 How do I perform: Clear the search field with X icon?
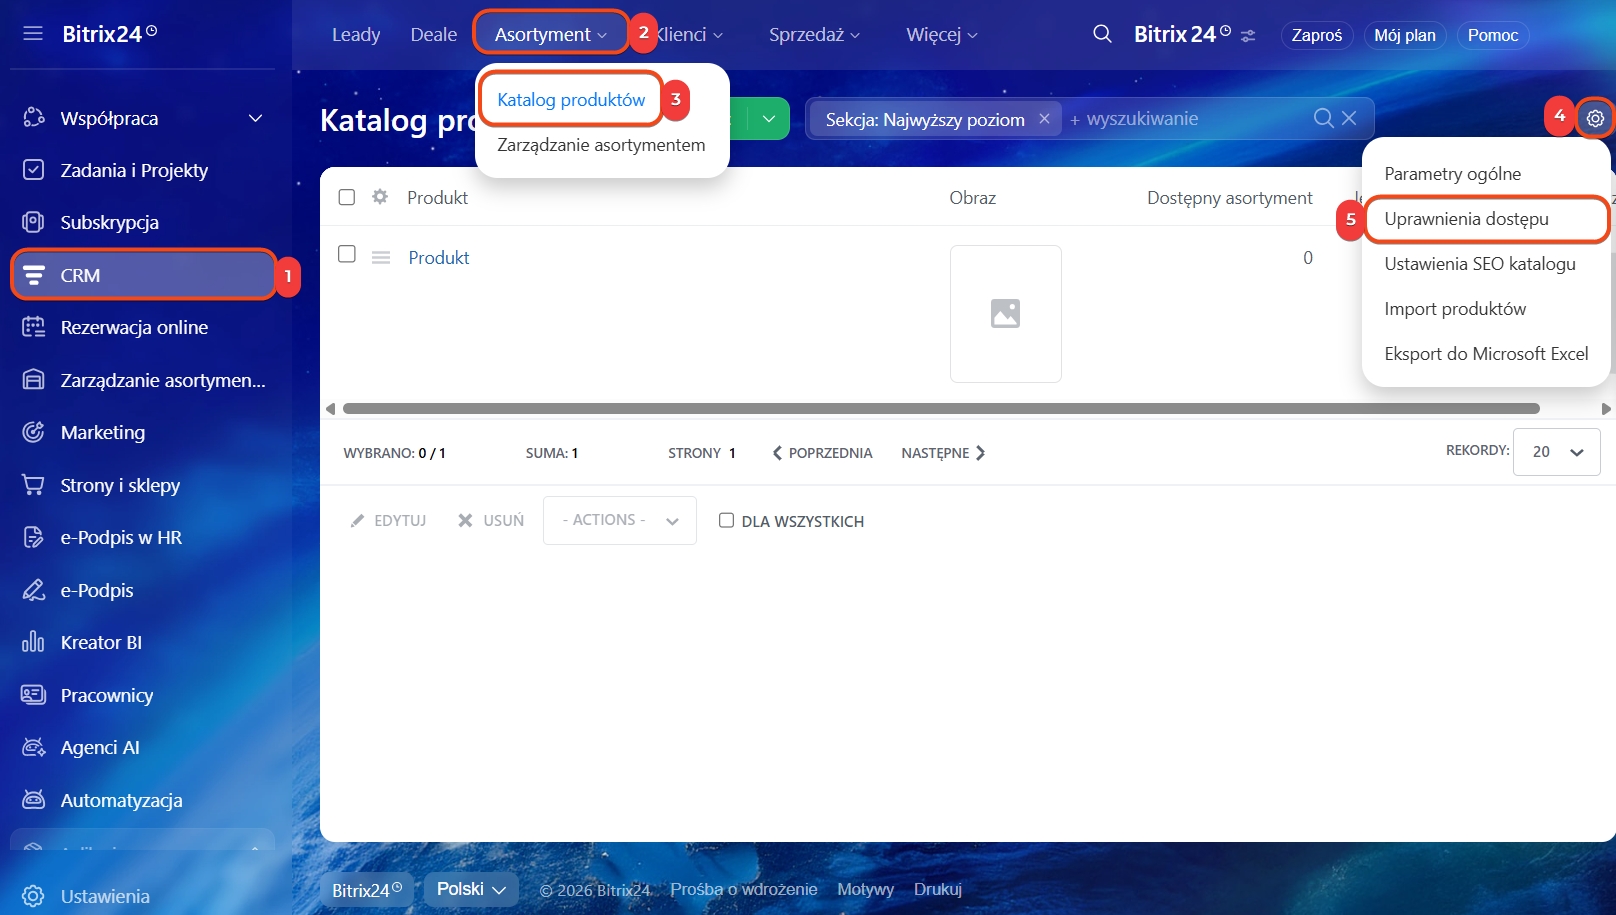coord(1349,118)
